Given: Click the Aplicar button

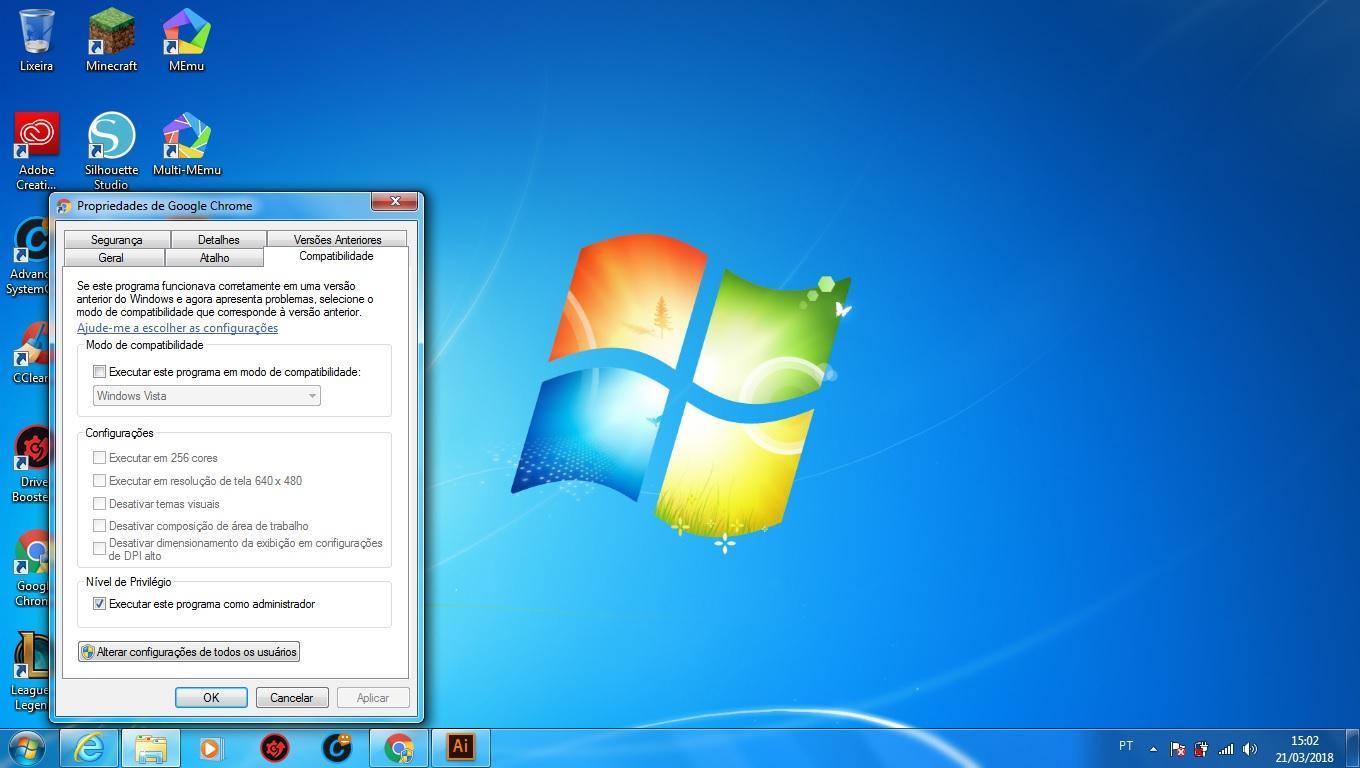Looking at the screenshot, I should pyautogui.click(x=373, y=698).
